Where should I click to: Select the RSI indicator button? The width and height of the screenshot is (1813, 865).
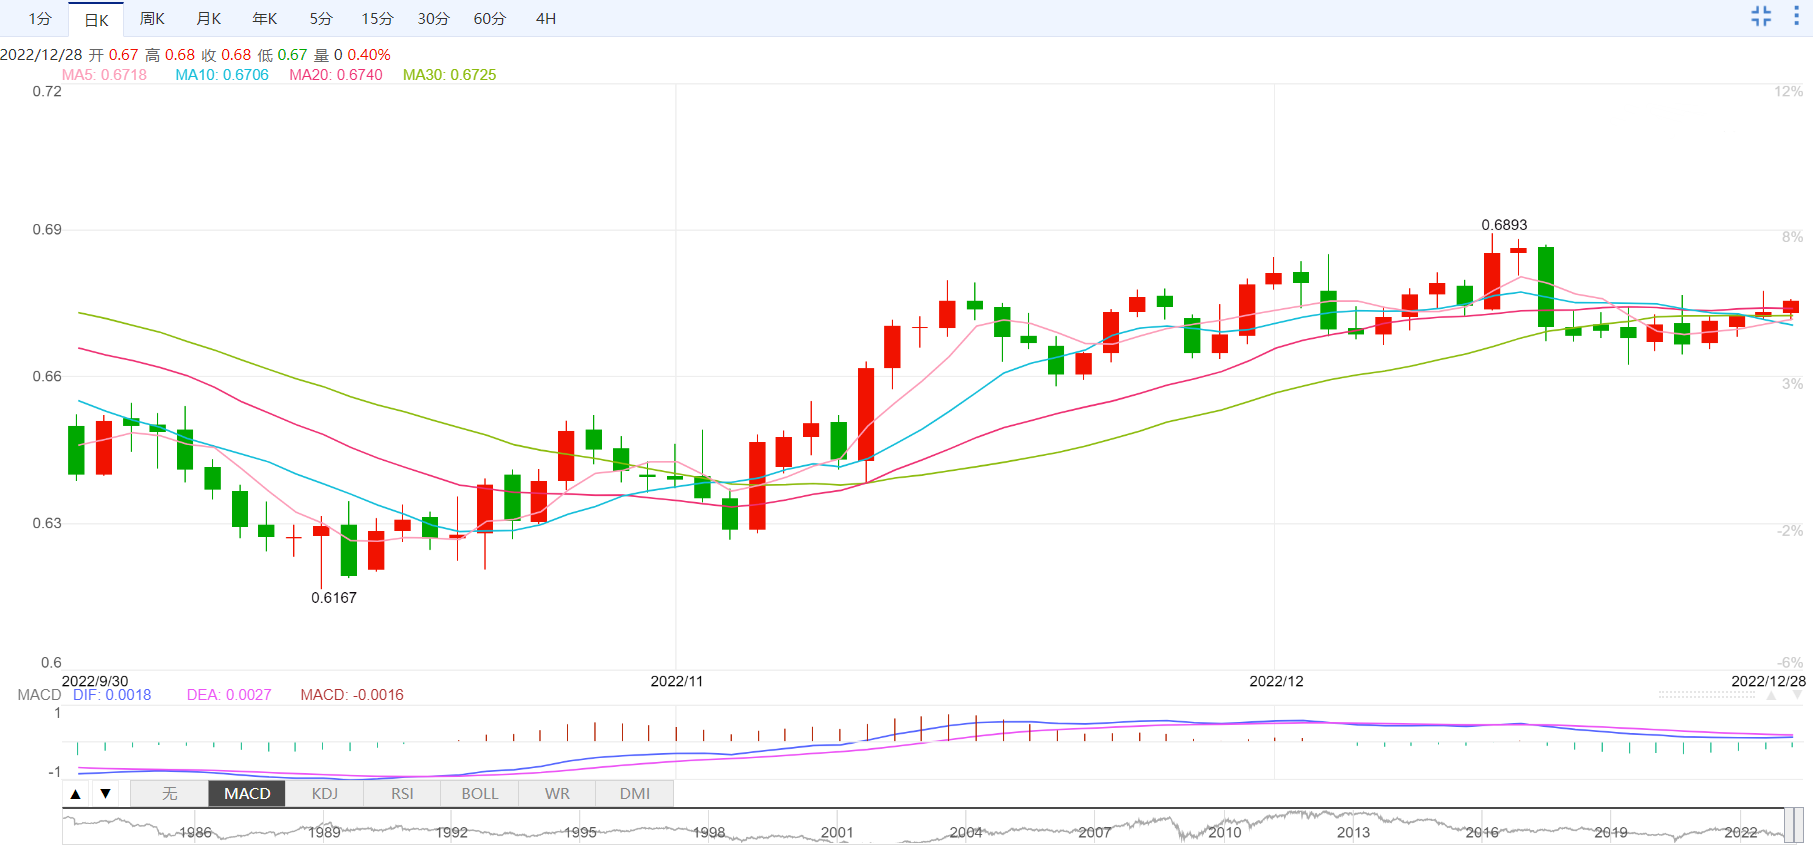click(402, 793)
